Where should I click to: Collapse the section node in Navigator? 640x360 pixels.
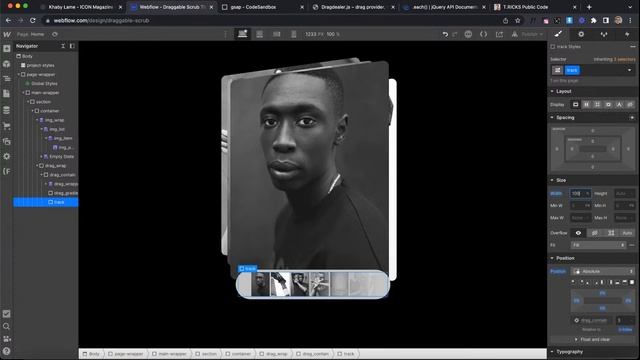point(28,102)
